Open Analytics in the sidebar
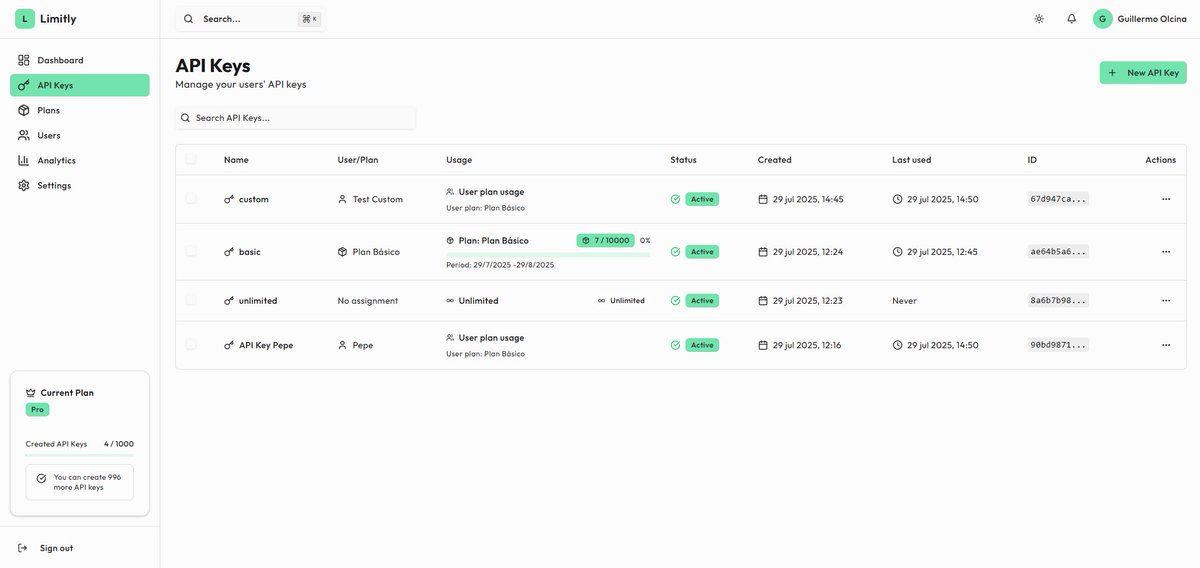 [80, 160]
